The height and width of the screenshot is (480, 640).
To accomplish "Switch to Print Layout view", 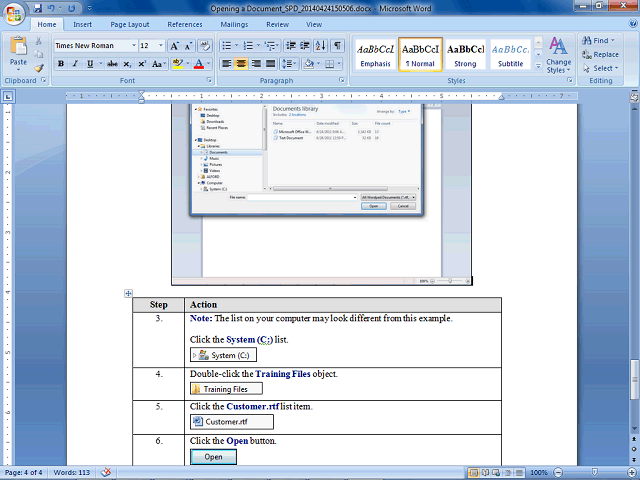I will (474, 473).
